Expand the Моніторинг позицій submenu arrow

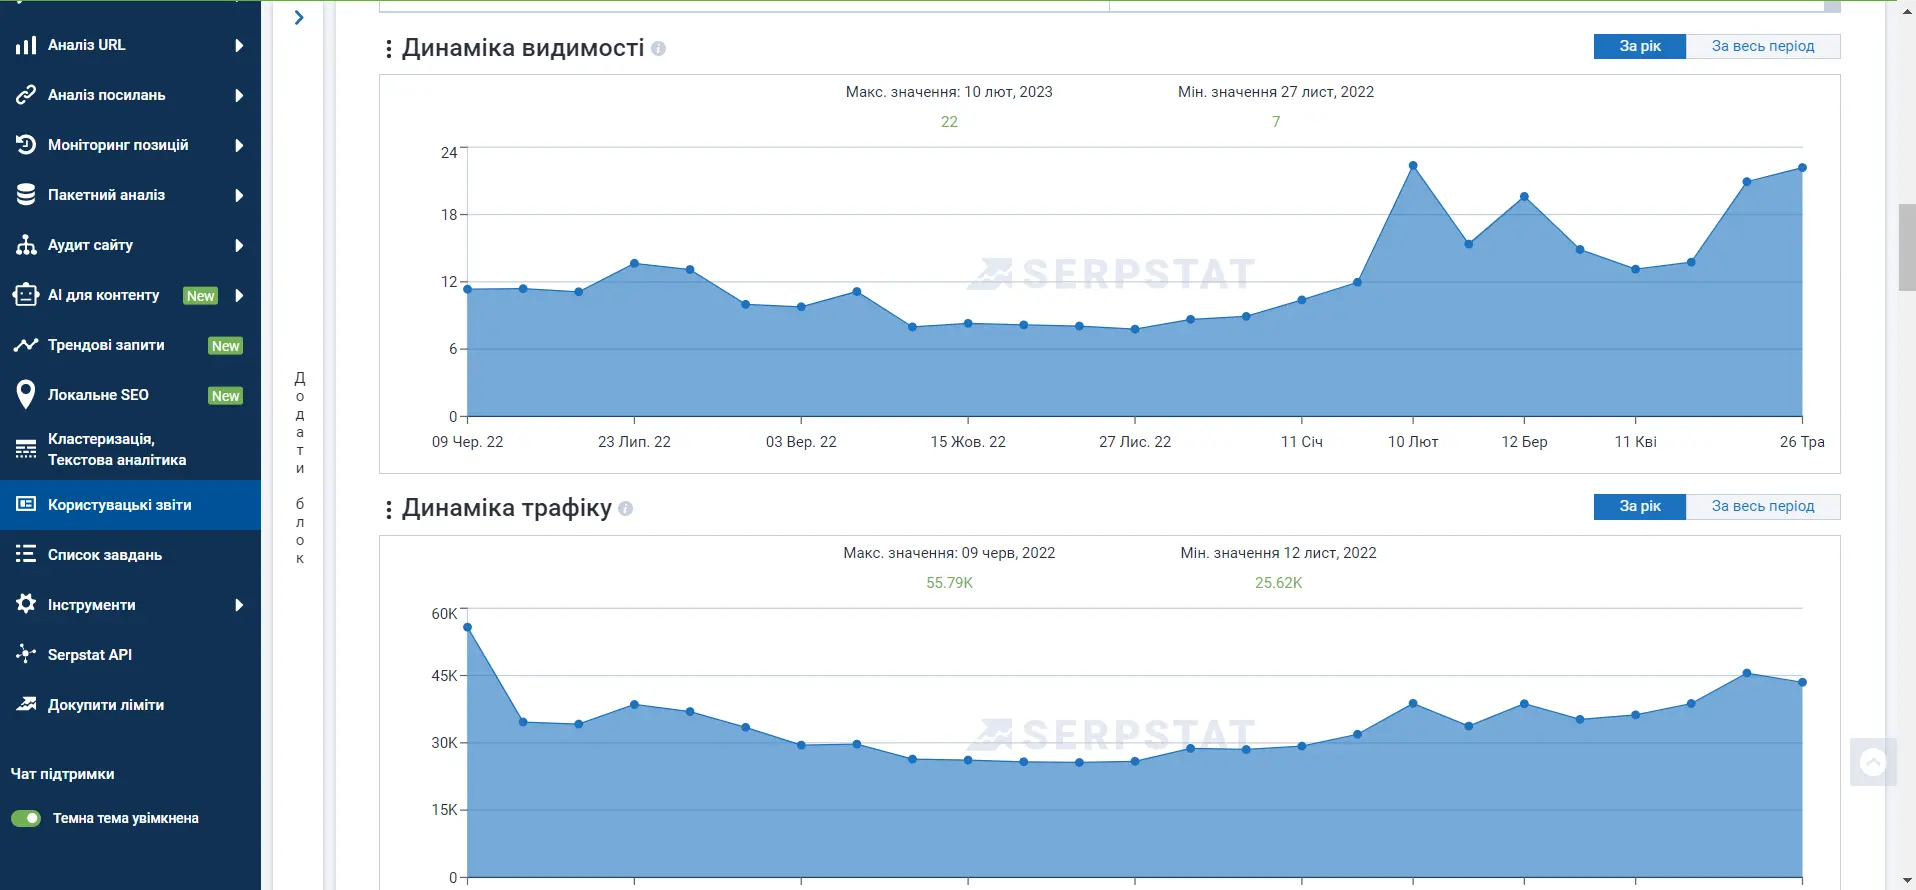pos(239,145)
